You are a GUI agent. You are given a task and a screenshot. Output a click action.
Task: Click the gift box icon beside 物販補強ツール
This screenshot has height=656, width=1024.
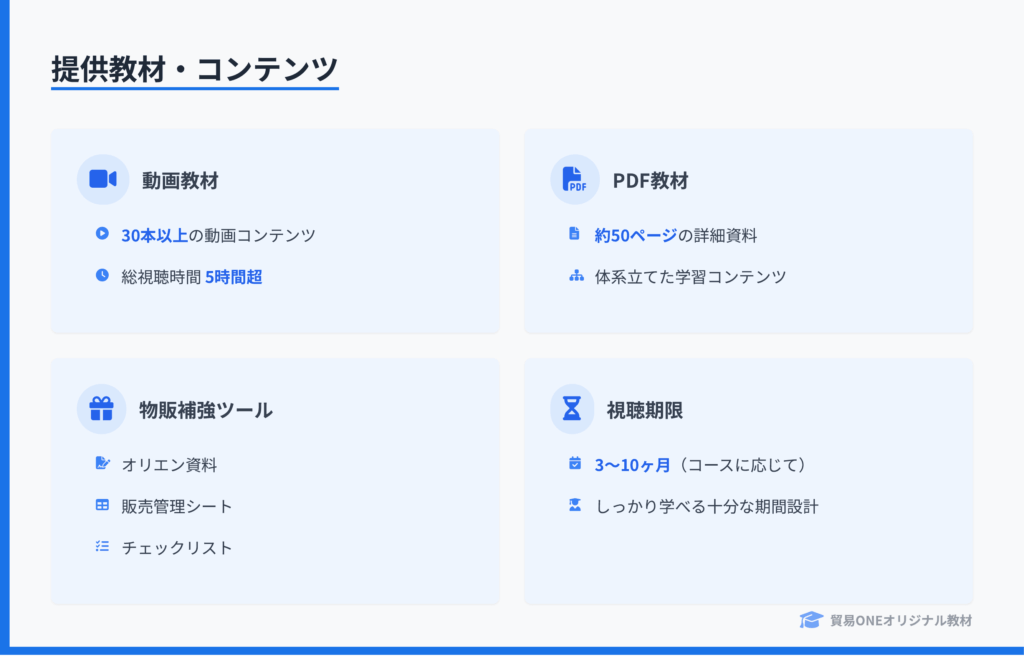pyautogui.click(x=101, y=409)
